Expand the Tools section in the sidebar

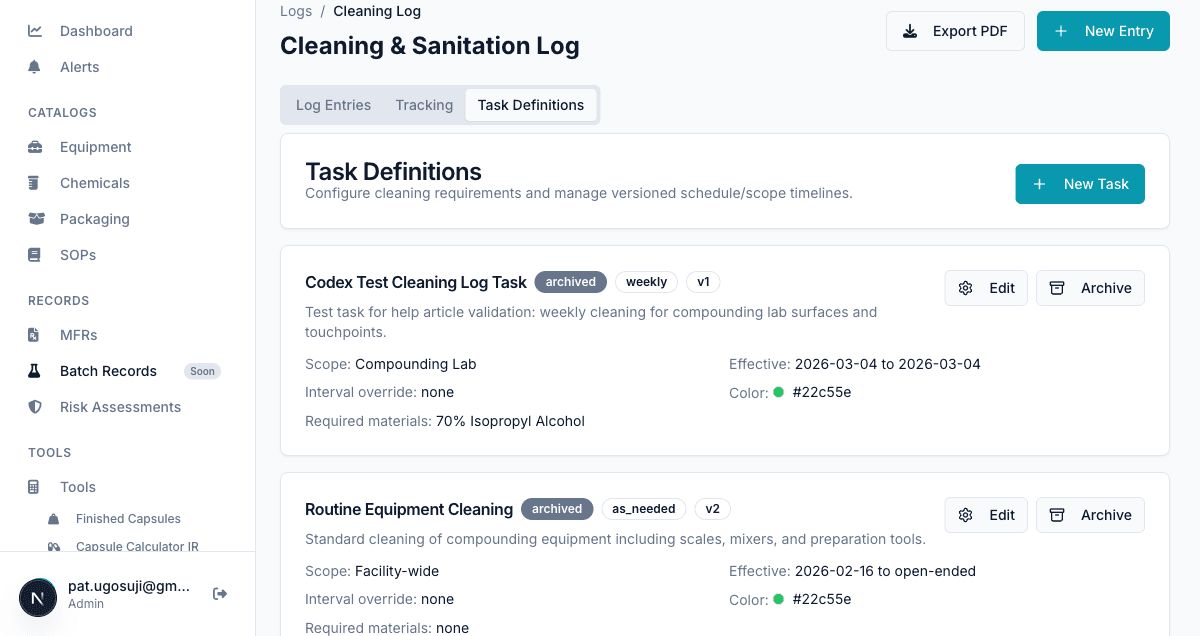[x=77, y=487]
